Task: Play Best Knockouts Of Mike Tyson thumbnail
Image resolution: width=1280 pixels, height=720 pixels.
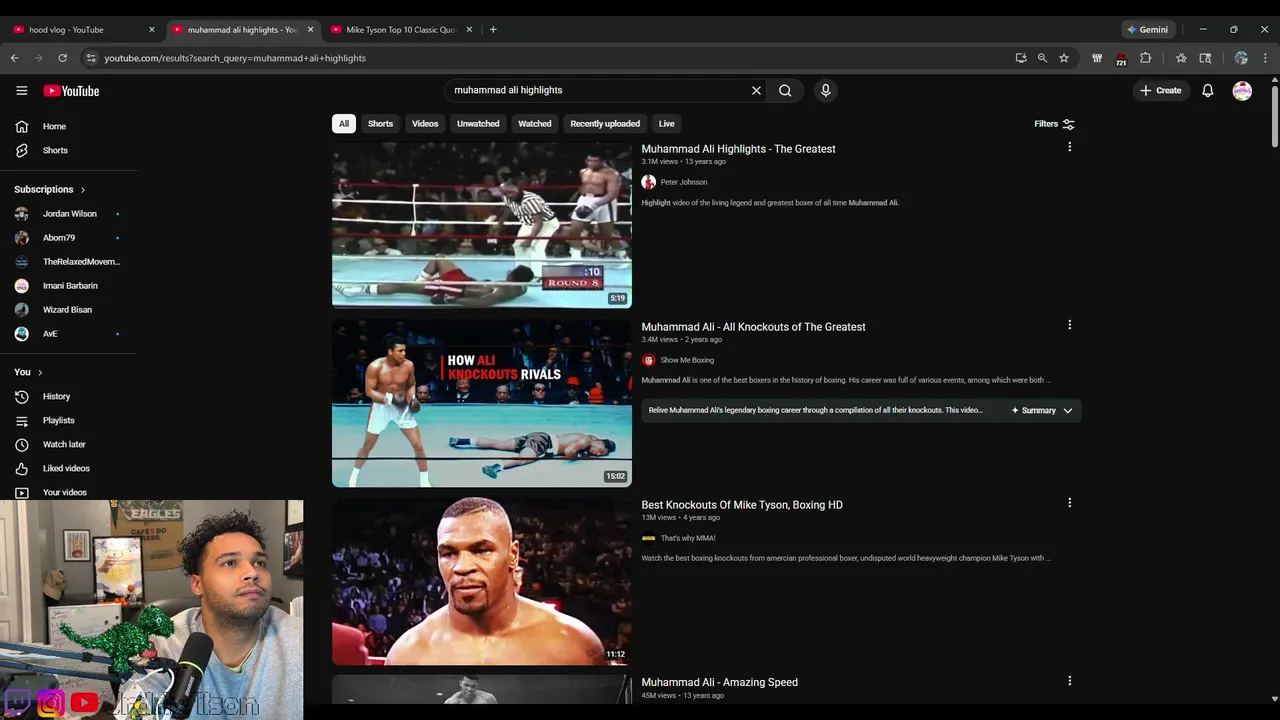Action: coord(482,581)
